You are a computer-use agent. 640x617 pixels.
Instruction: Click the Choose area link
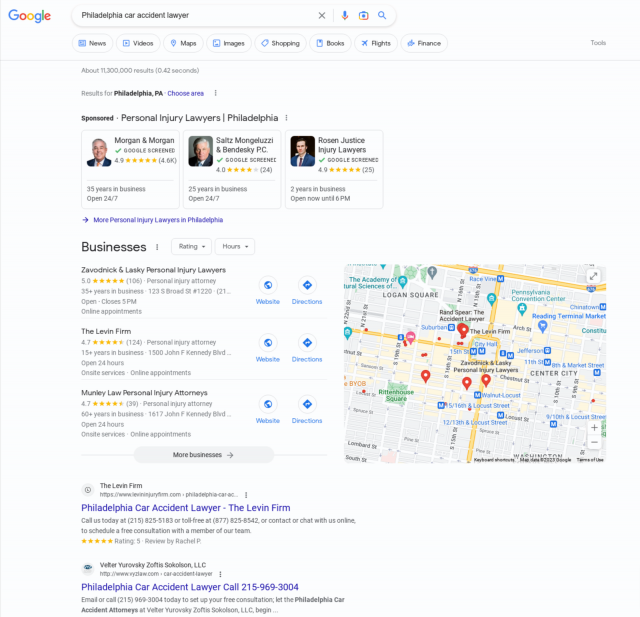(x=185, y=93)
